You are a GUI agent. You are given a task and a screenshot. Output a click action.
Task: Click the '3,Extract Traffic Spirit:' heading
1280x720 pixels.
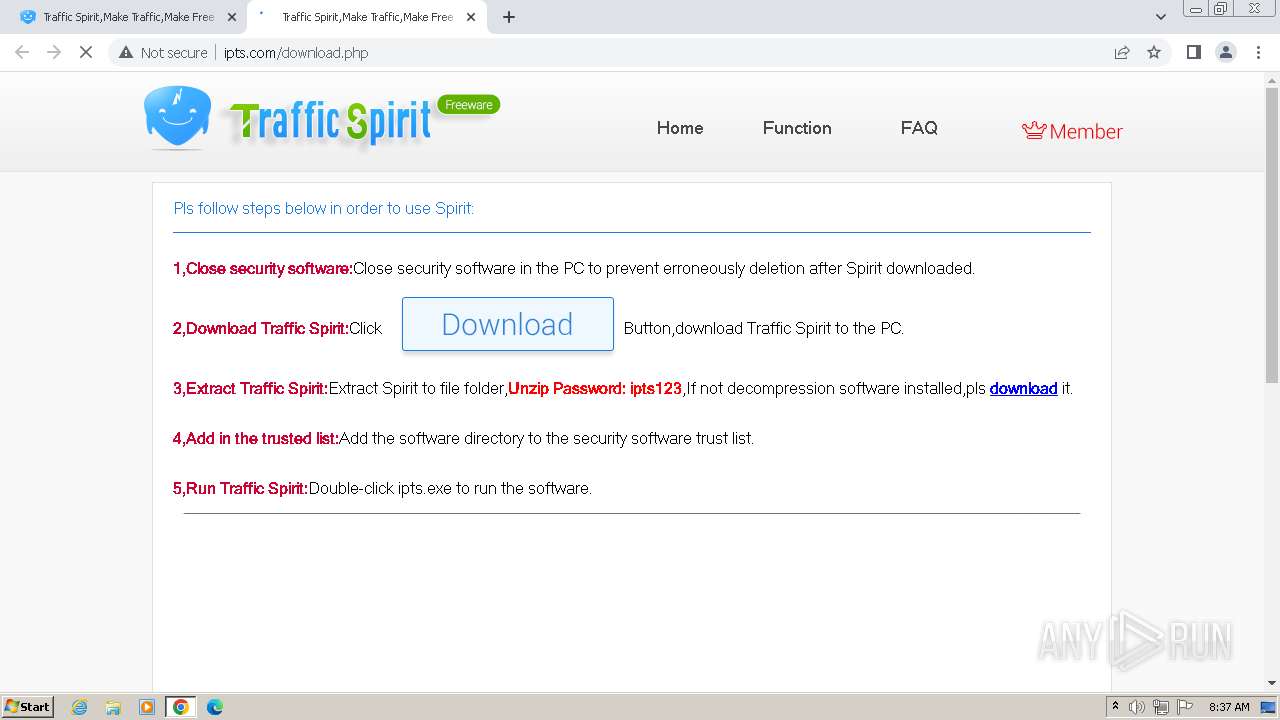click(250, 388)
